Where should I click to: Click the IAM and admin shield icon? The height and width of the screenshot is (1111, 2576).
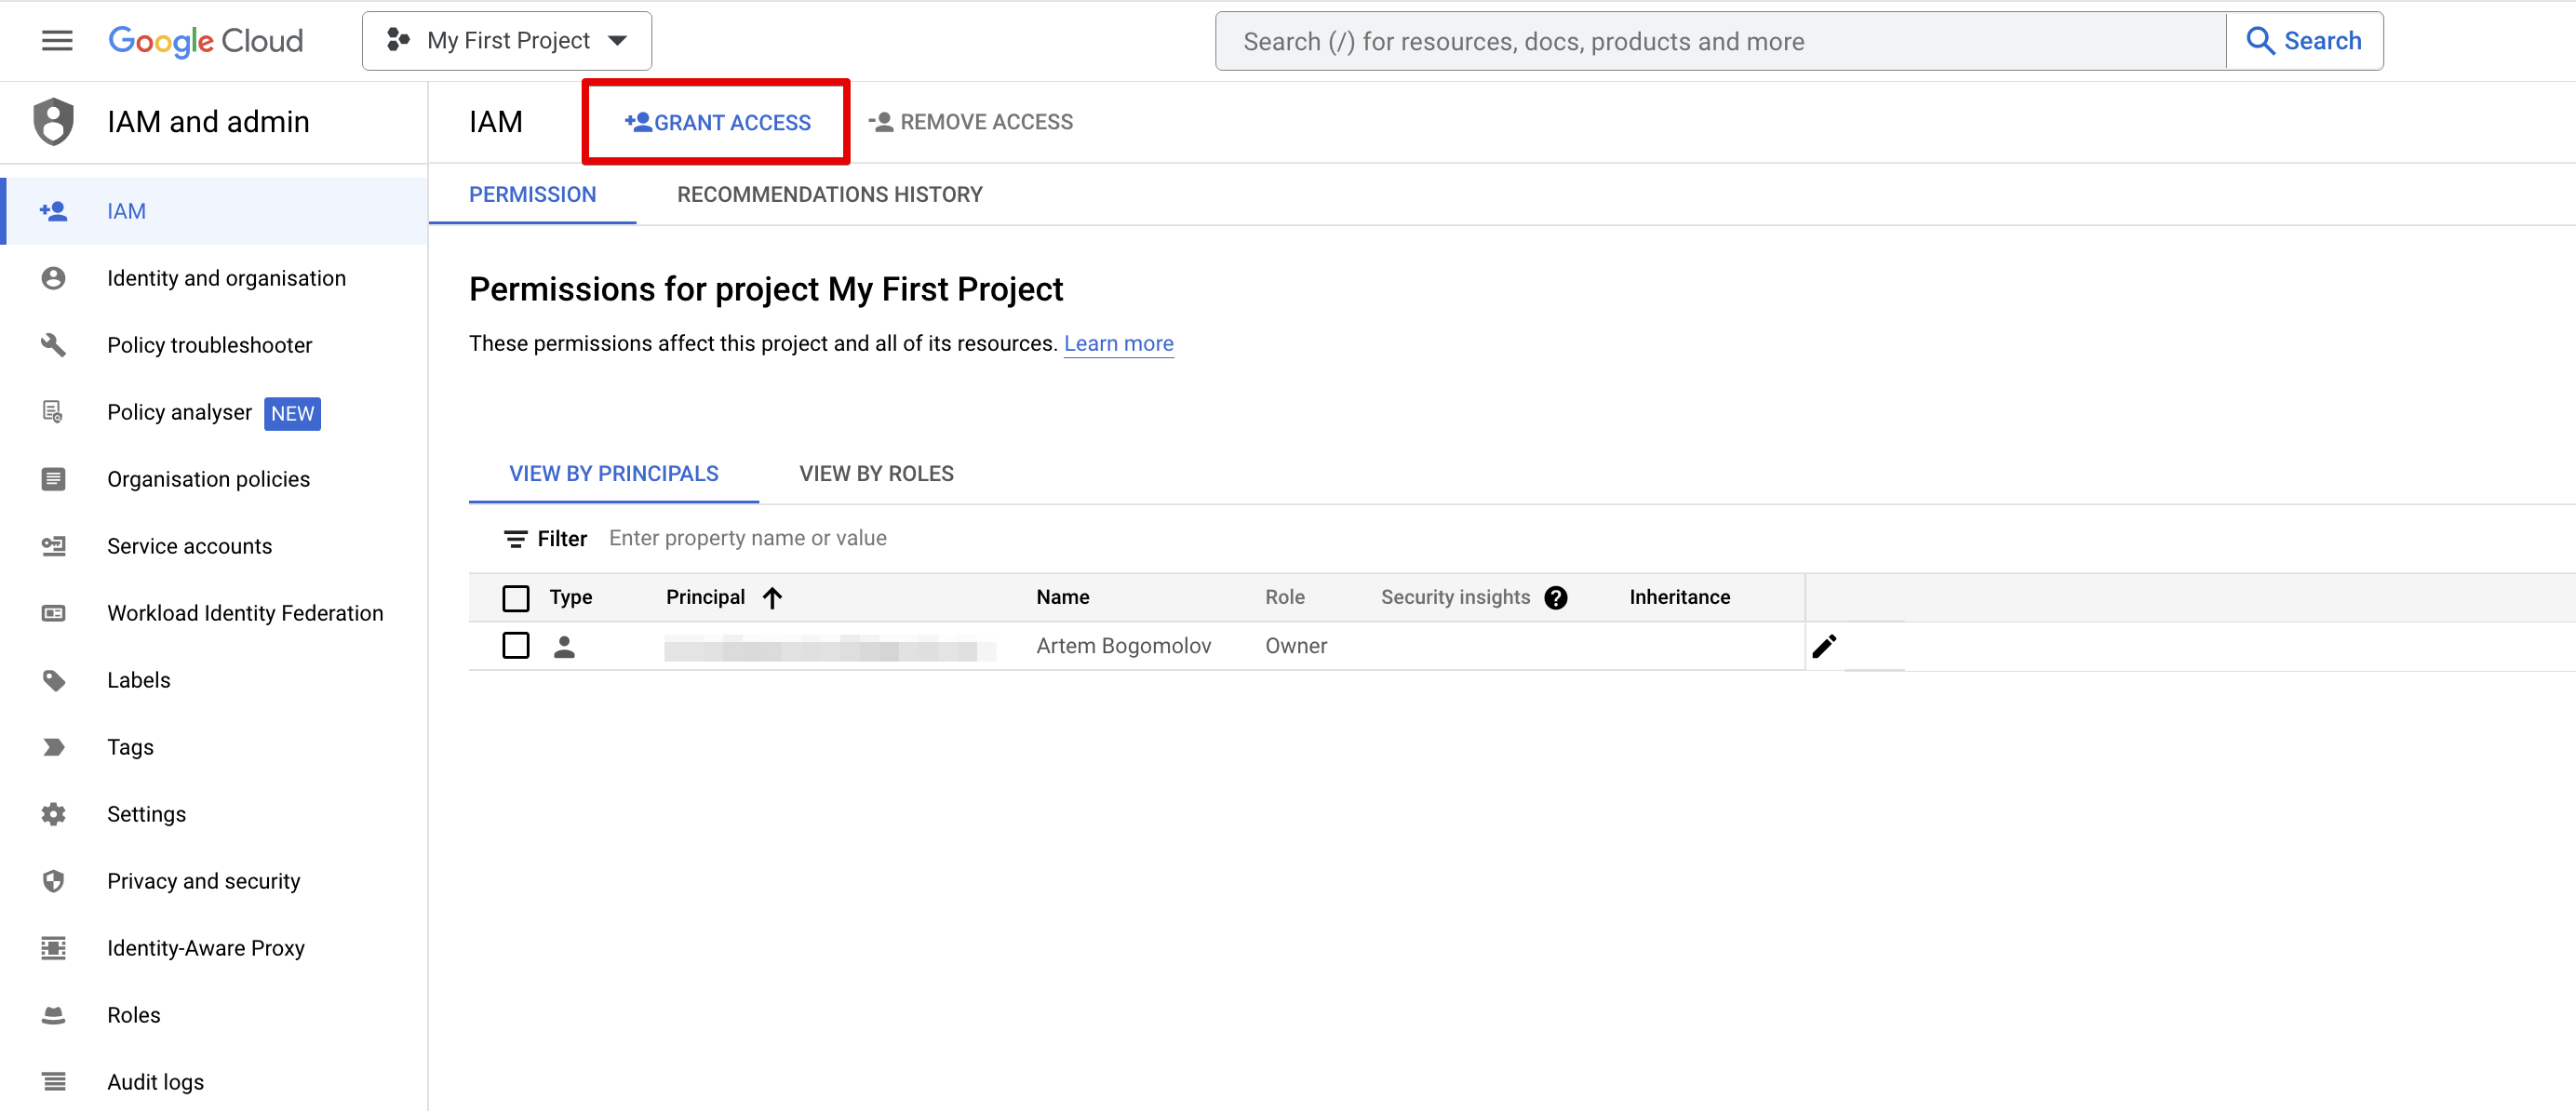pyautogui.click(x=54, y=122)
